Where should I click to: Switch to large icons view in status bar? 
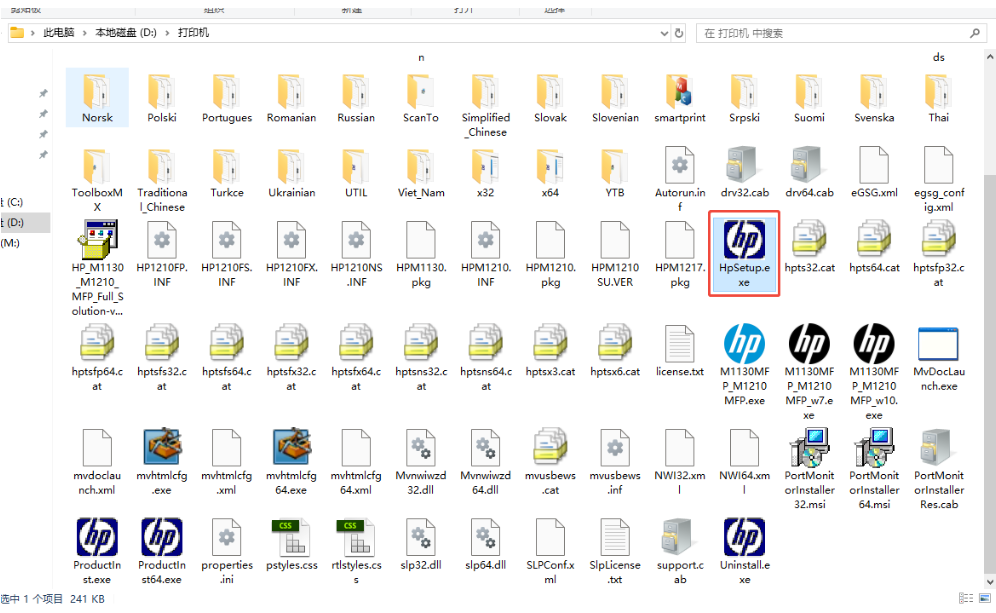[985, 598]
